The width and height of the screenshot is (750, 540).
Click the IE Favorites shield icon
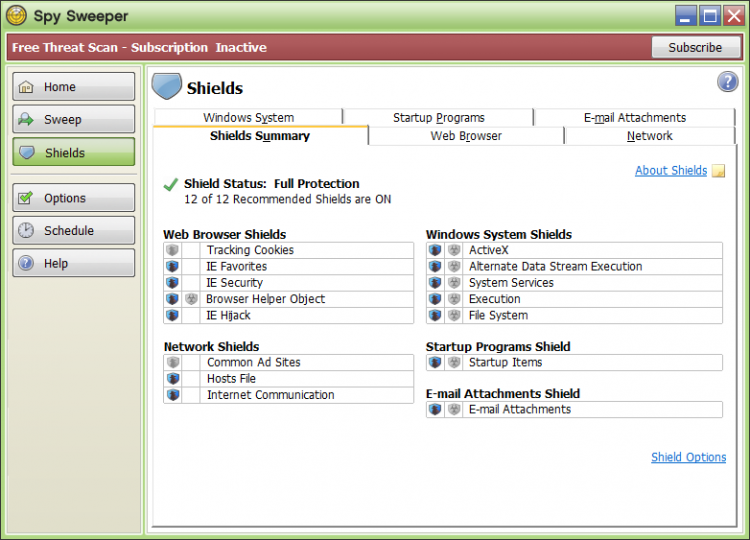[x=172, y=266]
